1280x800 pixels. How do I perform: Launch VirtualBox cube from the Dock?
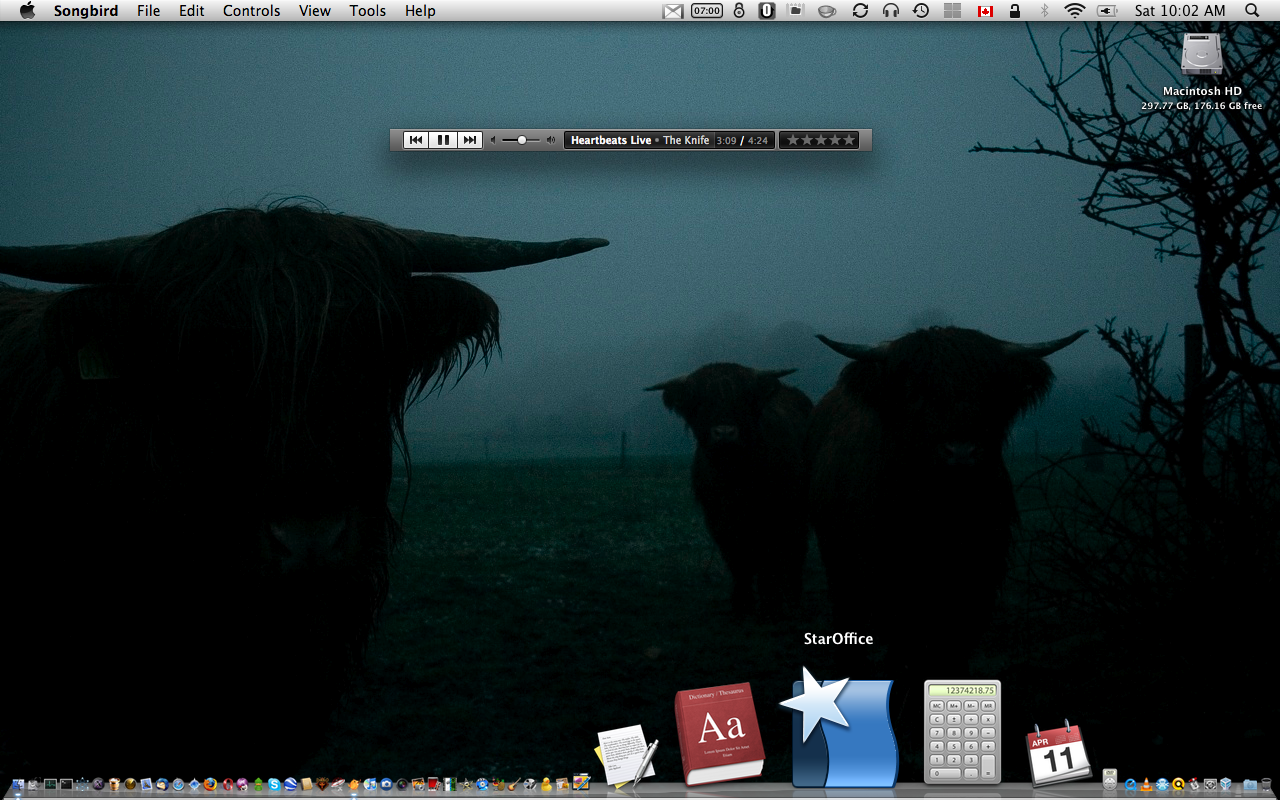(x=1225, y=784)
